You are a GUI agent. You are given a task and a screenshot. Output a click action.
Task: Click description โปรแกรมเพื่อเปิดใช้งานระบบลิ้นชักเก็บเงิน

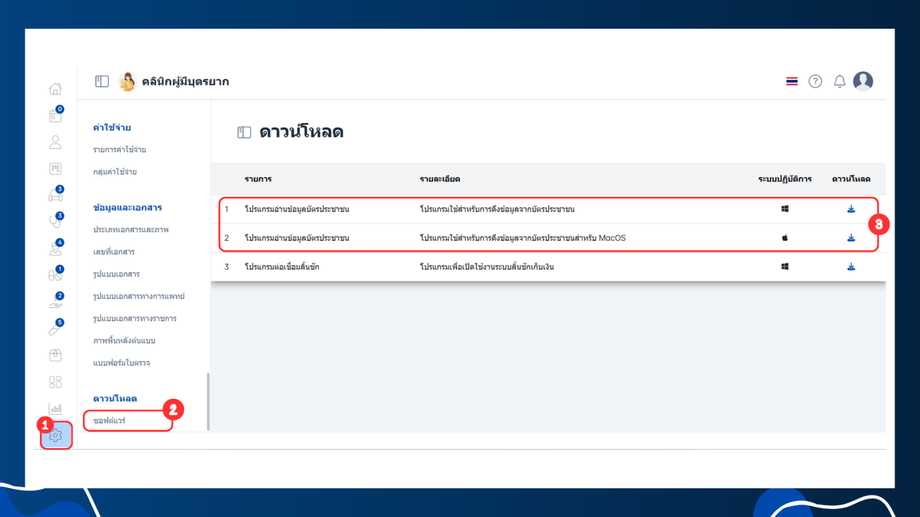pyautogui.click(x=487, y=266)
